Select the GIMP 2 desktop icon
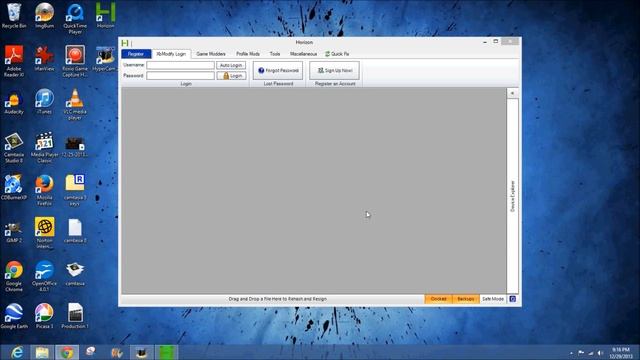Screen dimensions: 640x360 point(14,231)
